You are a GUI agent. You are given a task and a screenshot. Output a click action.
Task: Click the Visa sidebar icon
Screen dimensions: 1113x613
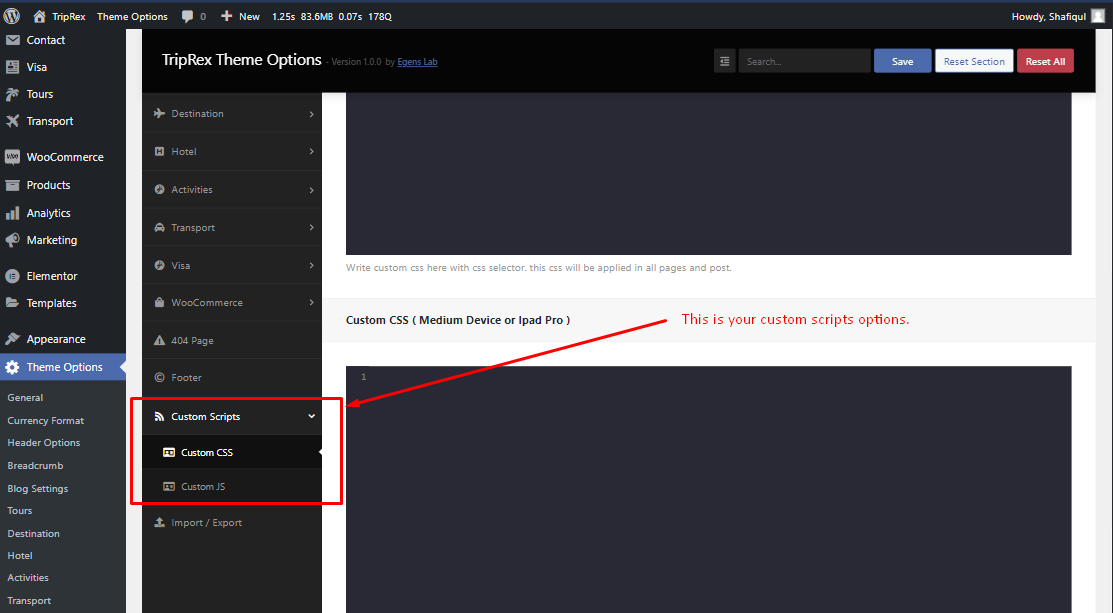tap(12, 67)
